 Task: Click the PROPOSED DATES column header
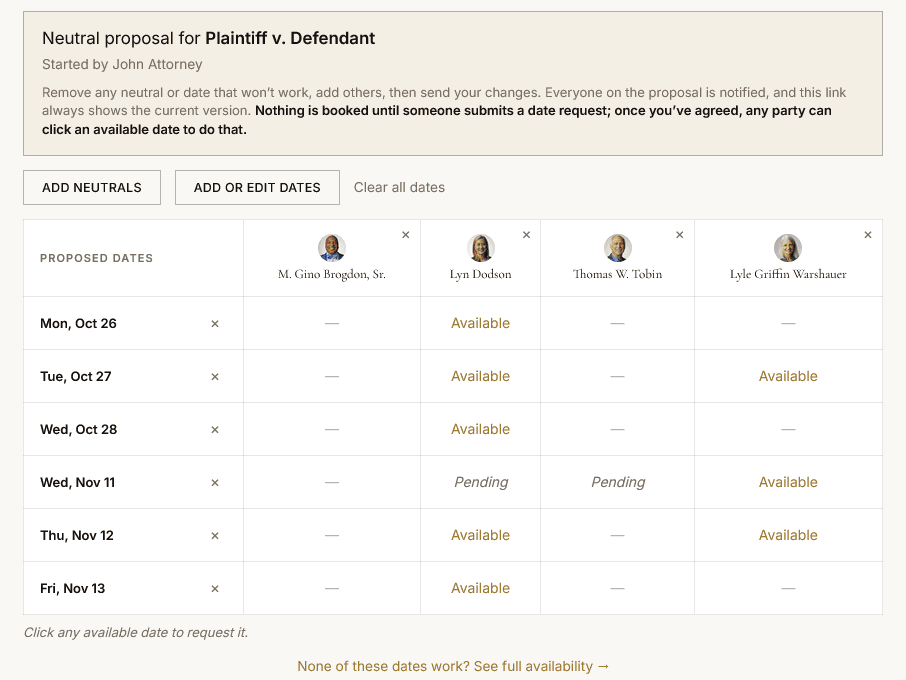[x=96, y=258]
